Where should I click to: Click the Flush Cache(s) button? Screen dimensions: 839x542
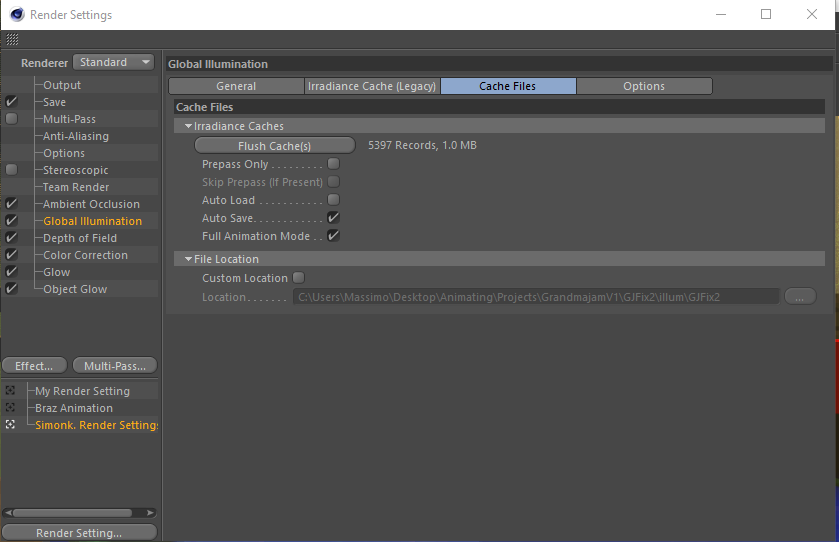coord(274,146)
